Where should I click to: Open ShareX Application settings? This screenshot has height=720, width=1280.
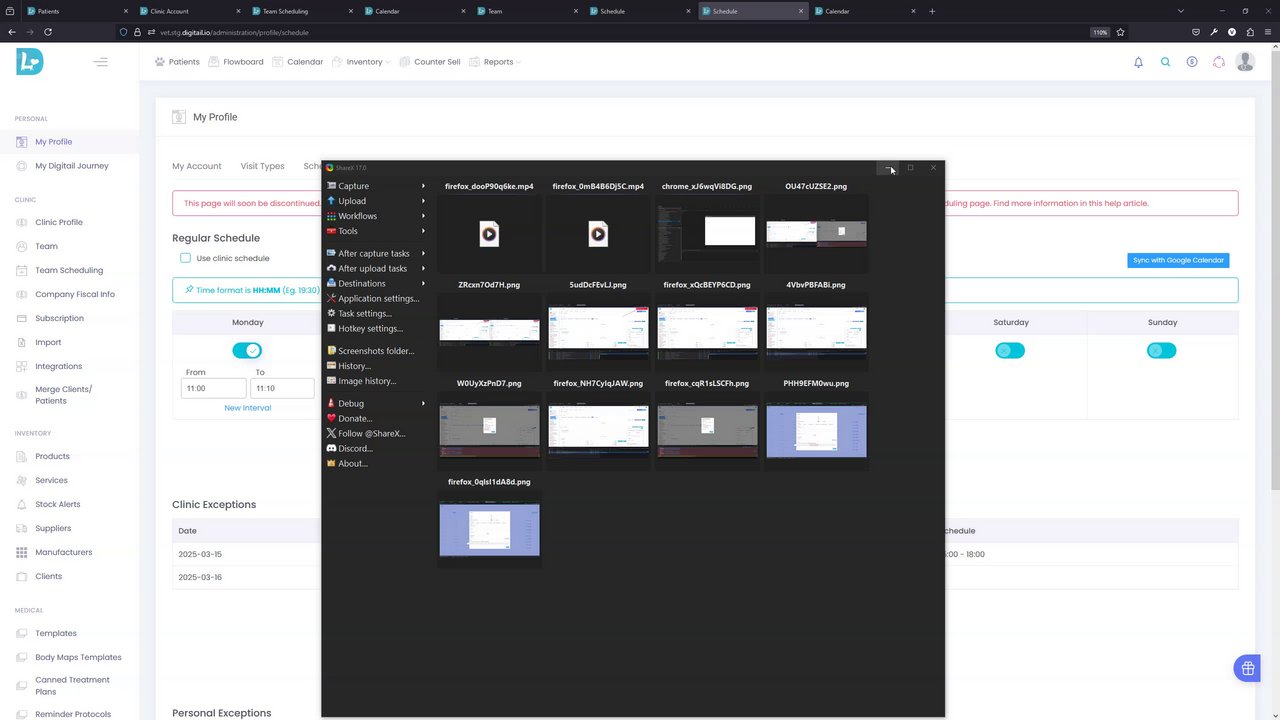pos(376,298)
